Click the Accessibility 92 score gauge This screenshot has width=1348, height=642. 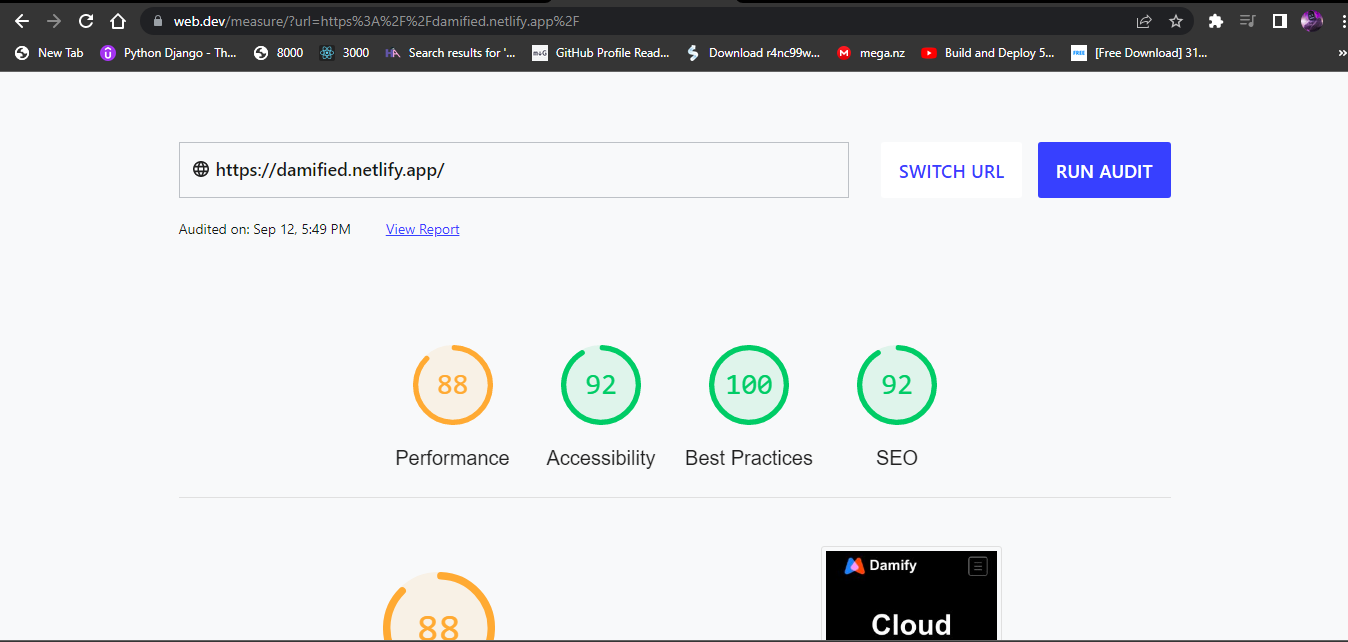(601, 385)
